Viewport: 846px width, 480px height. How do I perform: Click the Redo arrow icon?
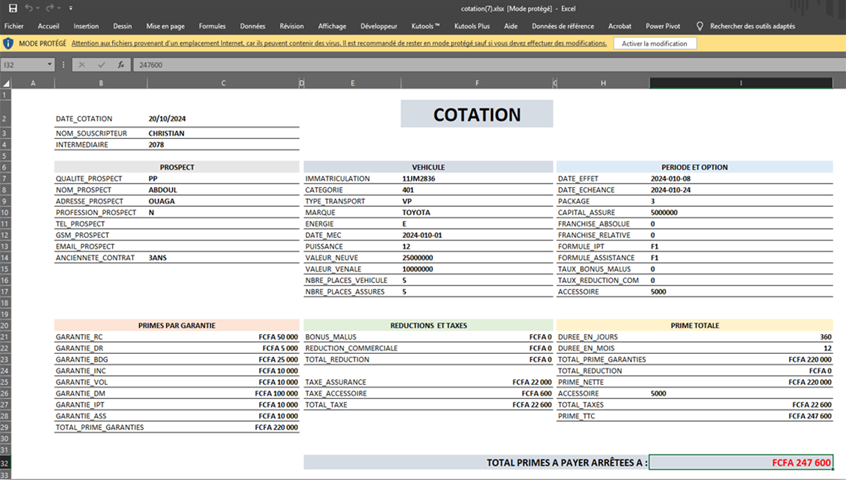pos(52,7)
